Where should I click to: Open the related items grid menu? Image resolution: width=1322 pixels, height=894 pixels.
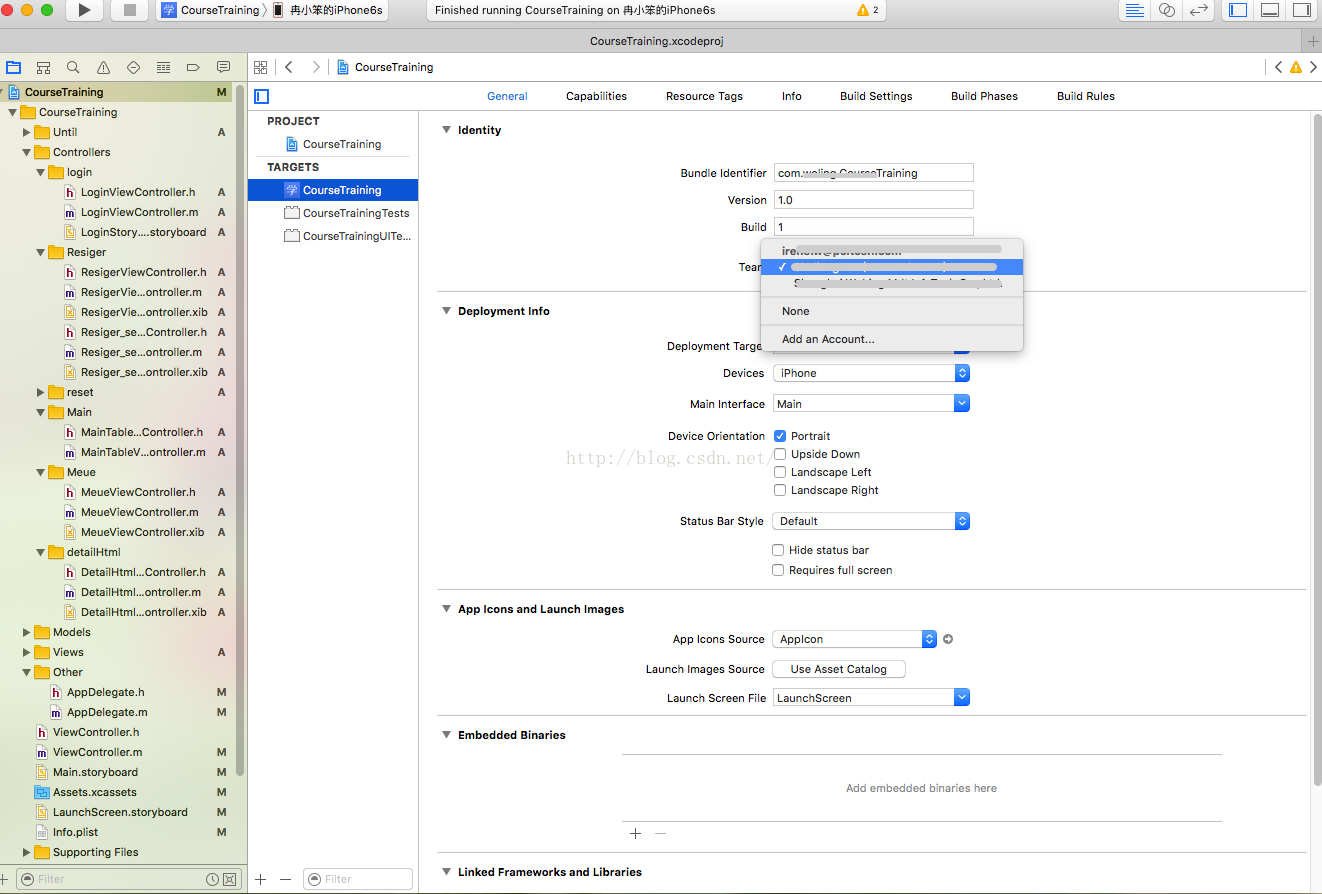[x=261, y=67]
